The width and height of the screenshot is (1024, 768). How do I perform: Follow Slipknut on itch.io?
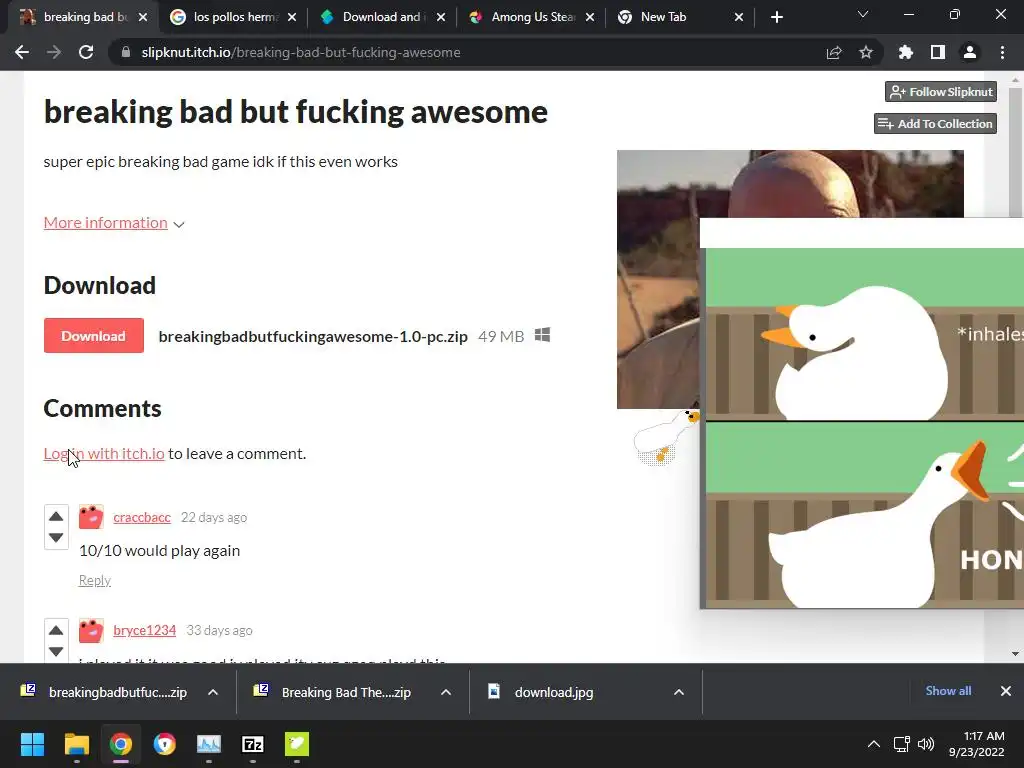[941, 91]
